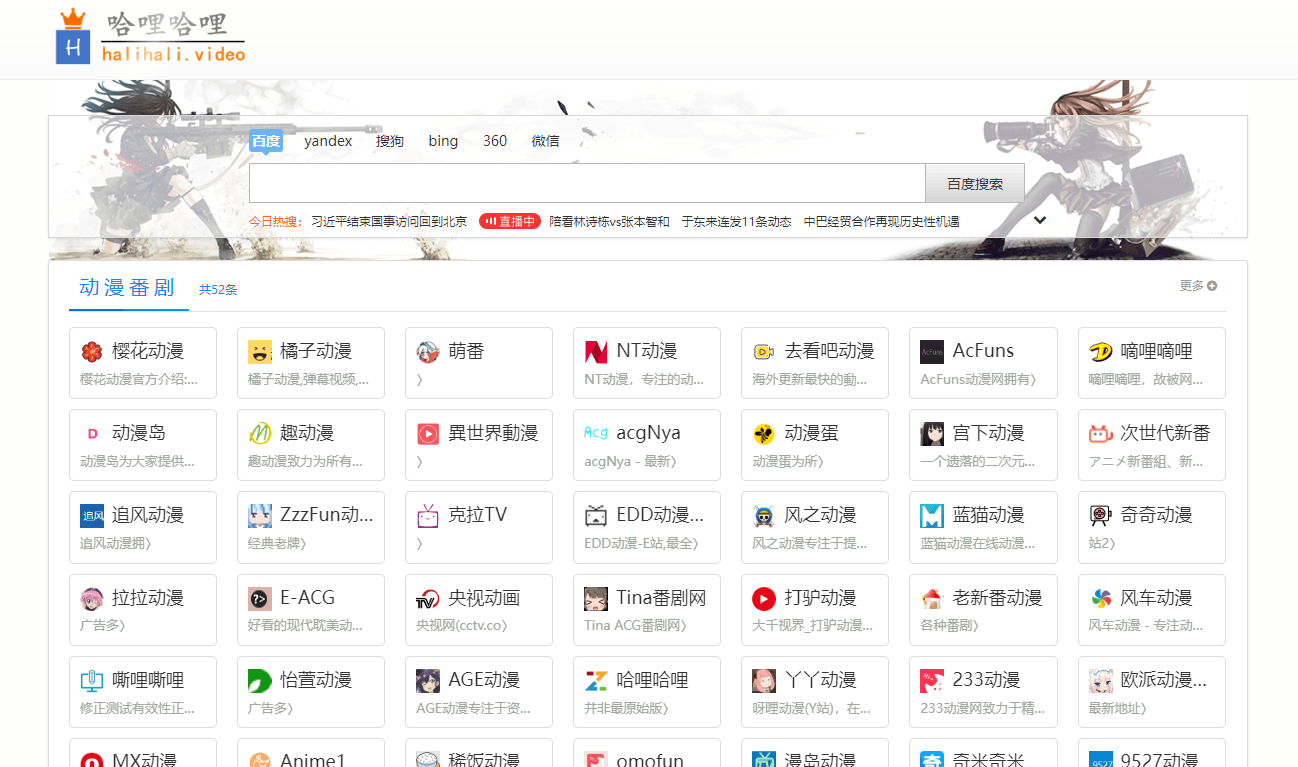Click the red 直播中 live badge
The width and height of the screenshot is (1298, 767).
pos(510,222)
